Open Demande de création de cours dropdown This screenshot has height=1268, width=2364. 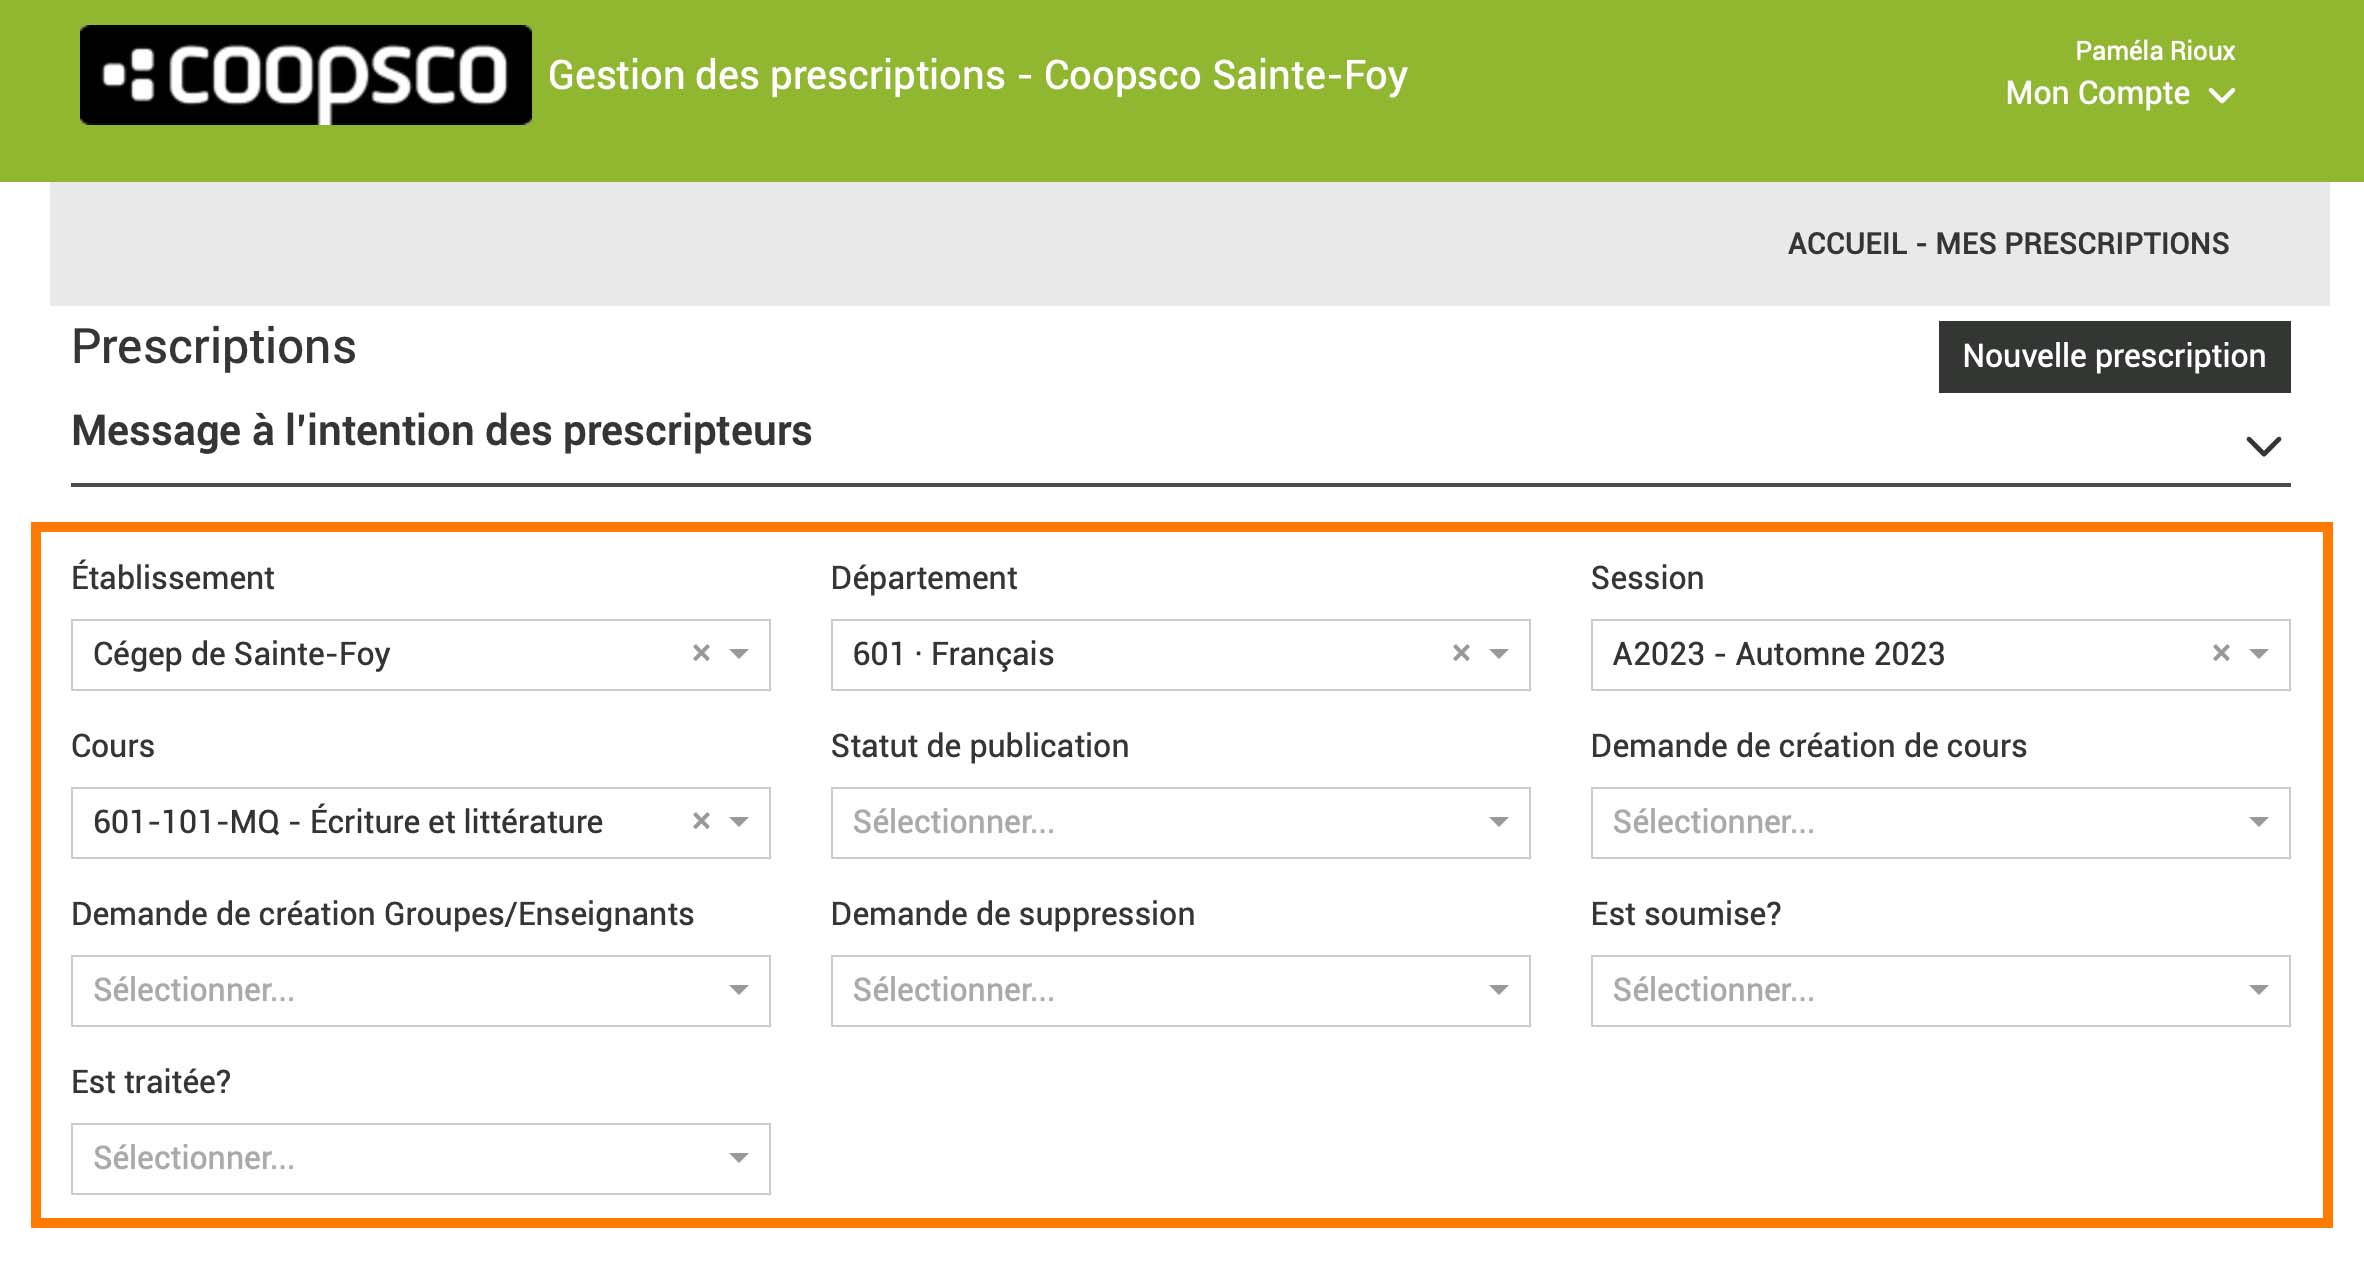1940,822
